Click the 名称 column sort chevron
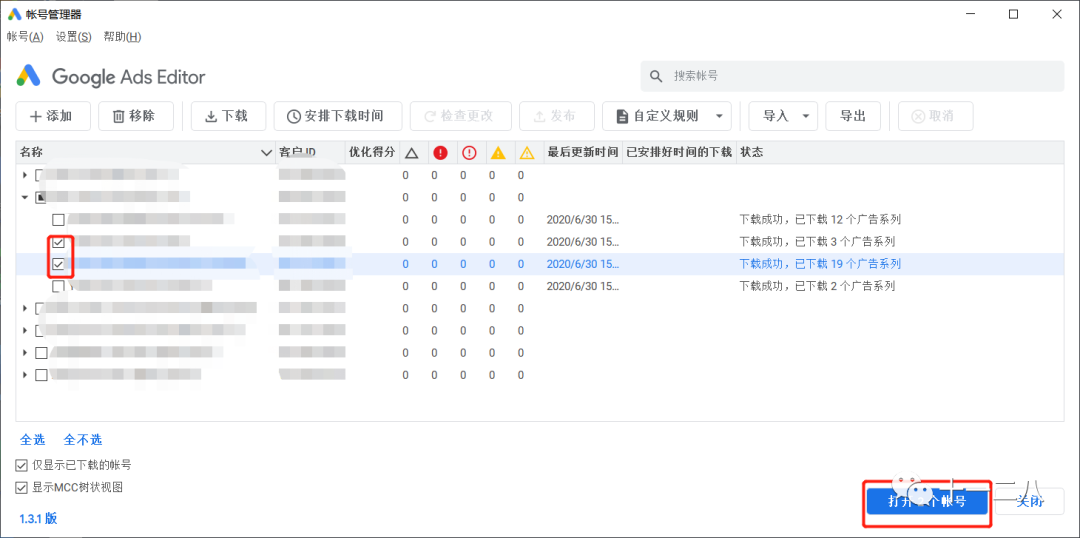This screenshot has width=1080, height=538. [267, 153]
